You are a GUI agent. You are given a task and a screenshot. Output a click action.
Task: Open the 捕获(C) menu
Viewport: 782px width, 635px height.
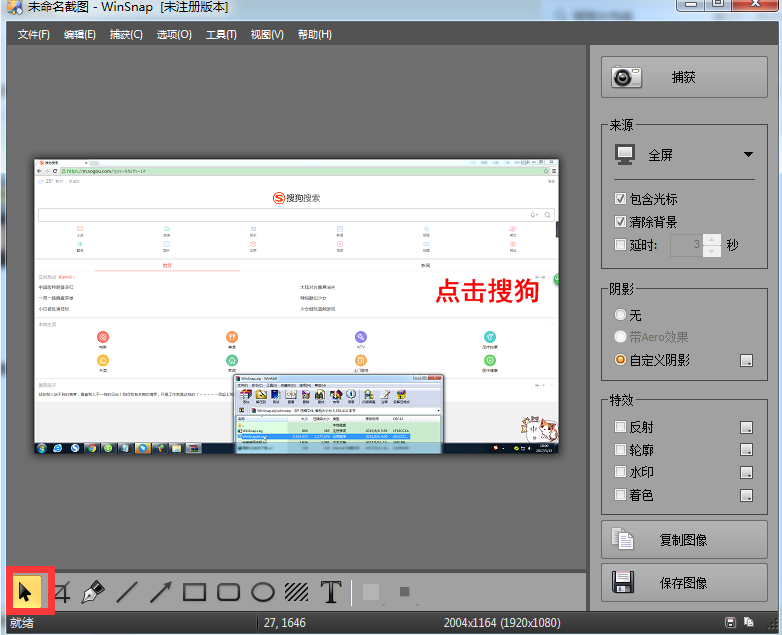(126, 35)
